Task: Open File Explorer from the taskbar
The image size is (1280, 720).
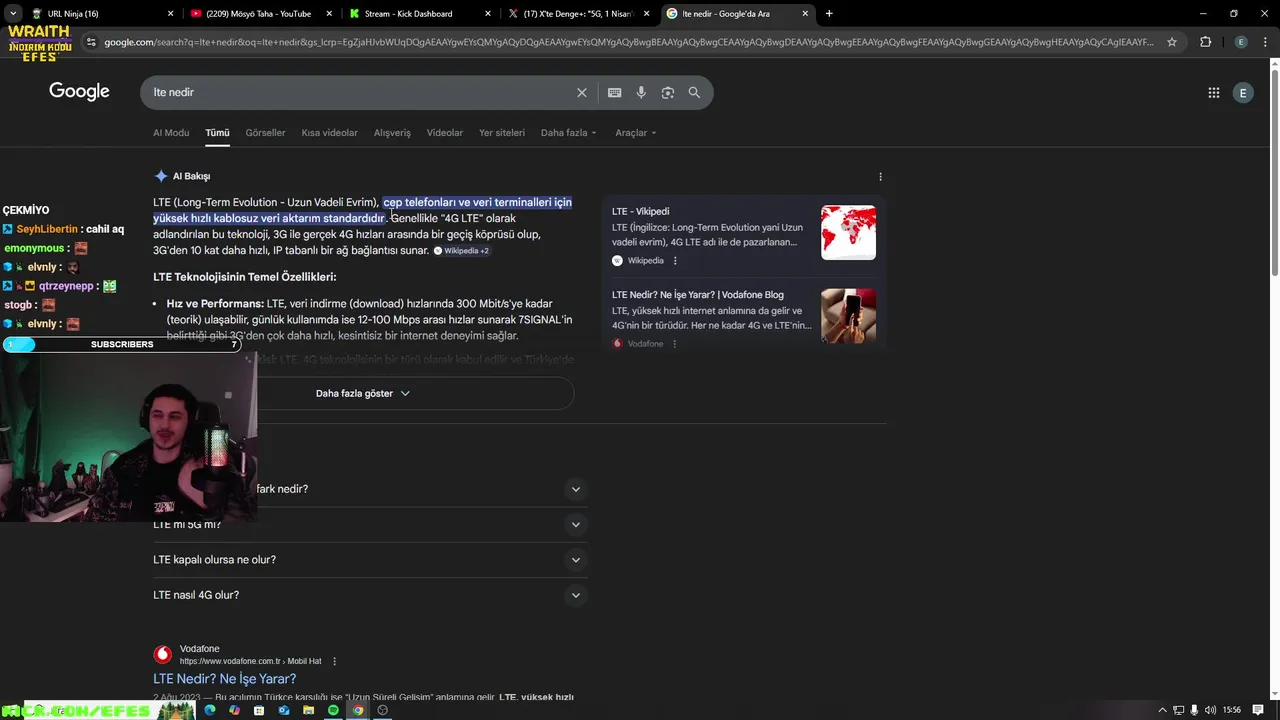Action: pos(308,710)
